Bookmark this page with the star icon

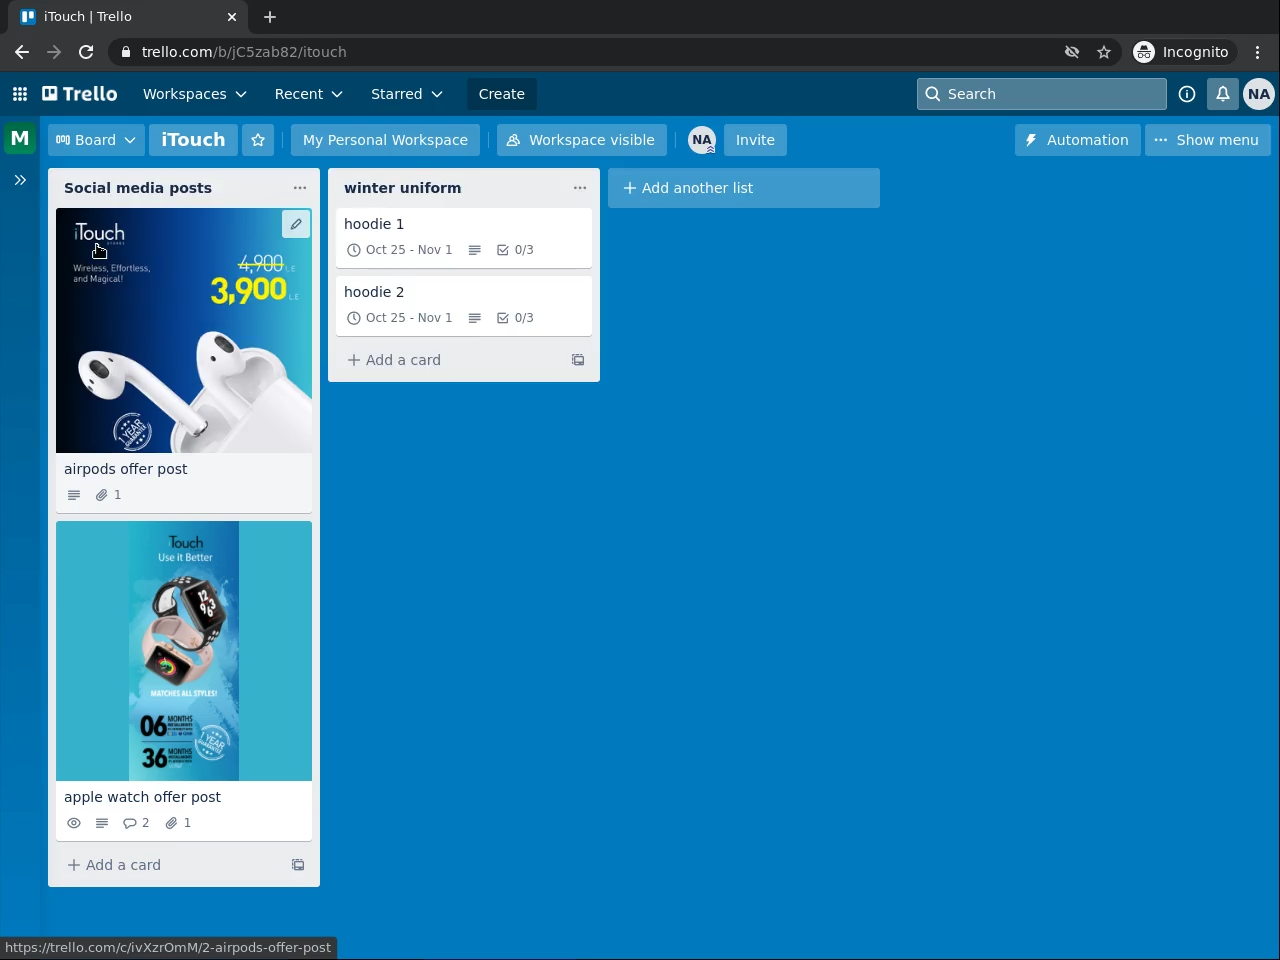tap(1104, 52)
